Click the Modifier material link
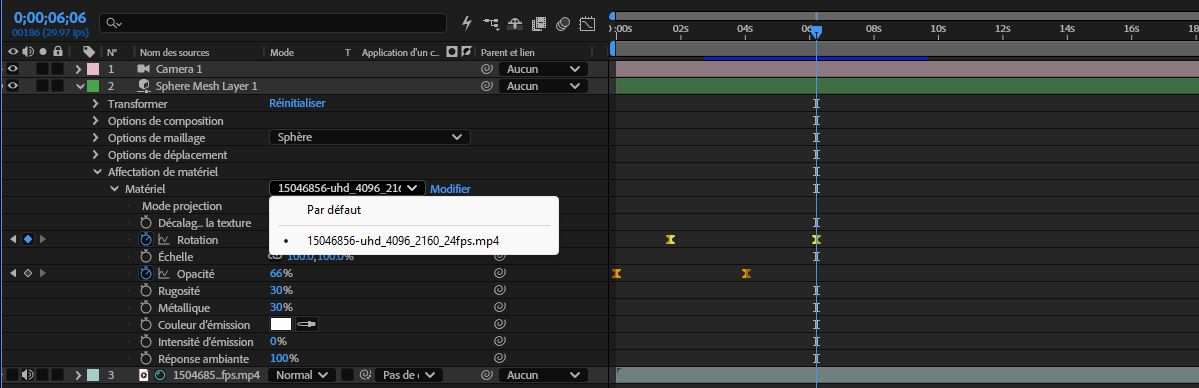1199x388 pixels. click(450, 189)
